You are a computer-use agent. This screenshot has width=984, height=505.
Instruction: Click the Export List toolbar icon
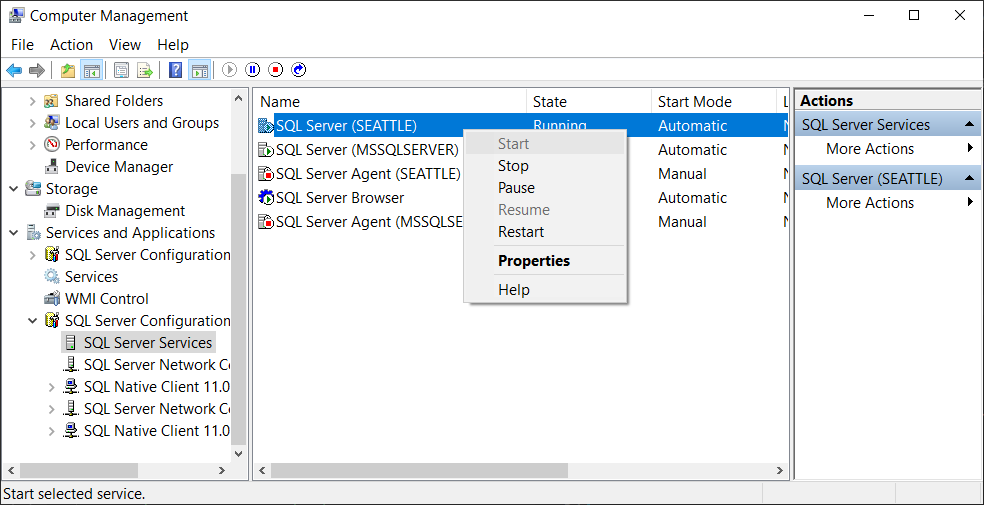tap(146, 70)
